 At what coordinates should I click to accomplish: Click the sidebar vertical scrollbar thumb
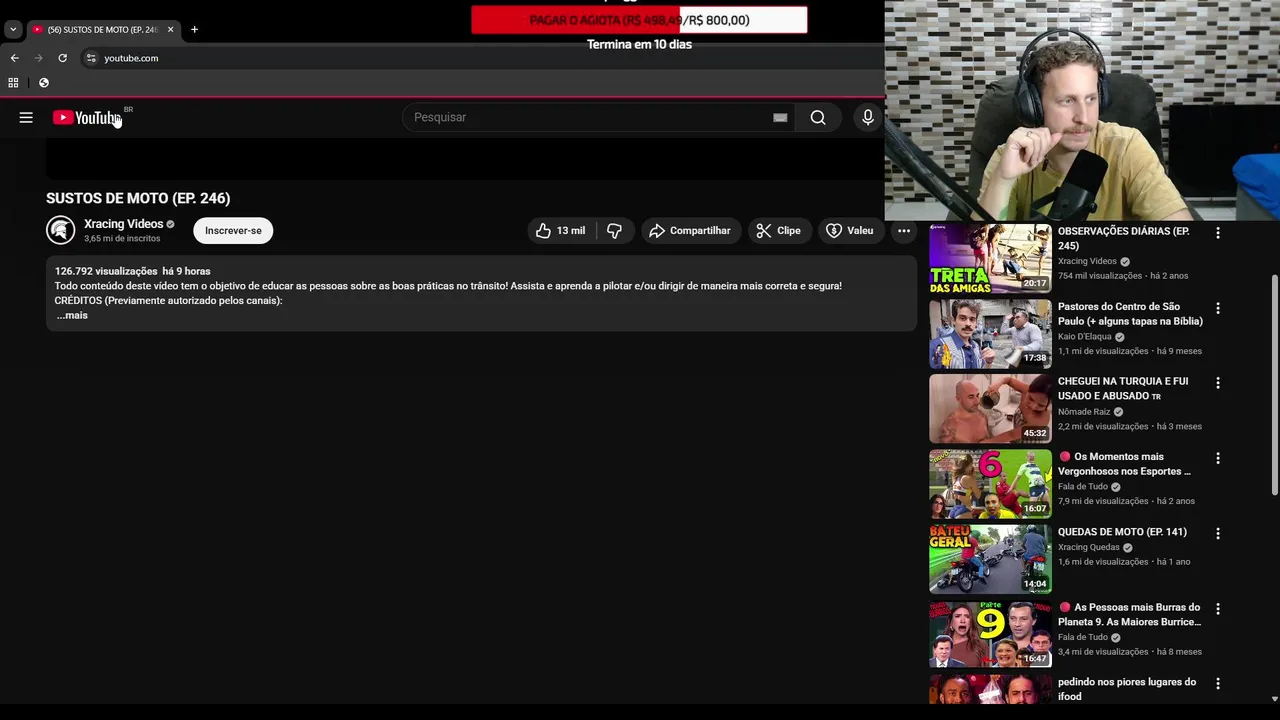pyautogui.click(x=1274, y=383)
